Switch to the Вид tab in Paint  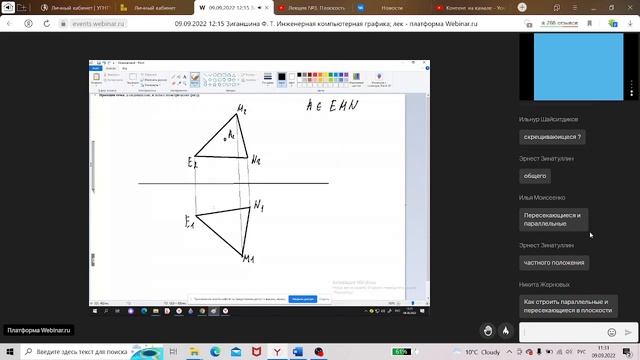(x=124, y=68)
